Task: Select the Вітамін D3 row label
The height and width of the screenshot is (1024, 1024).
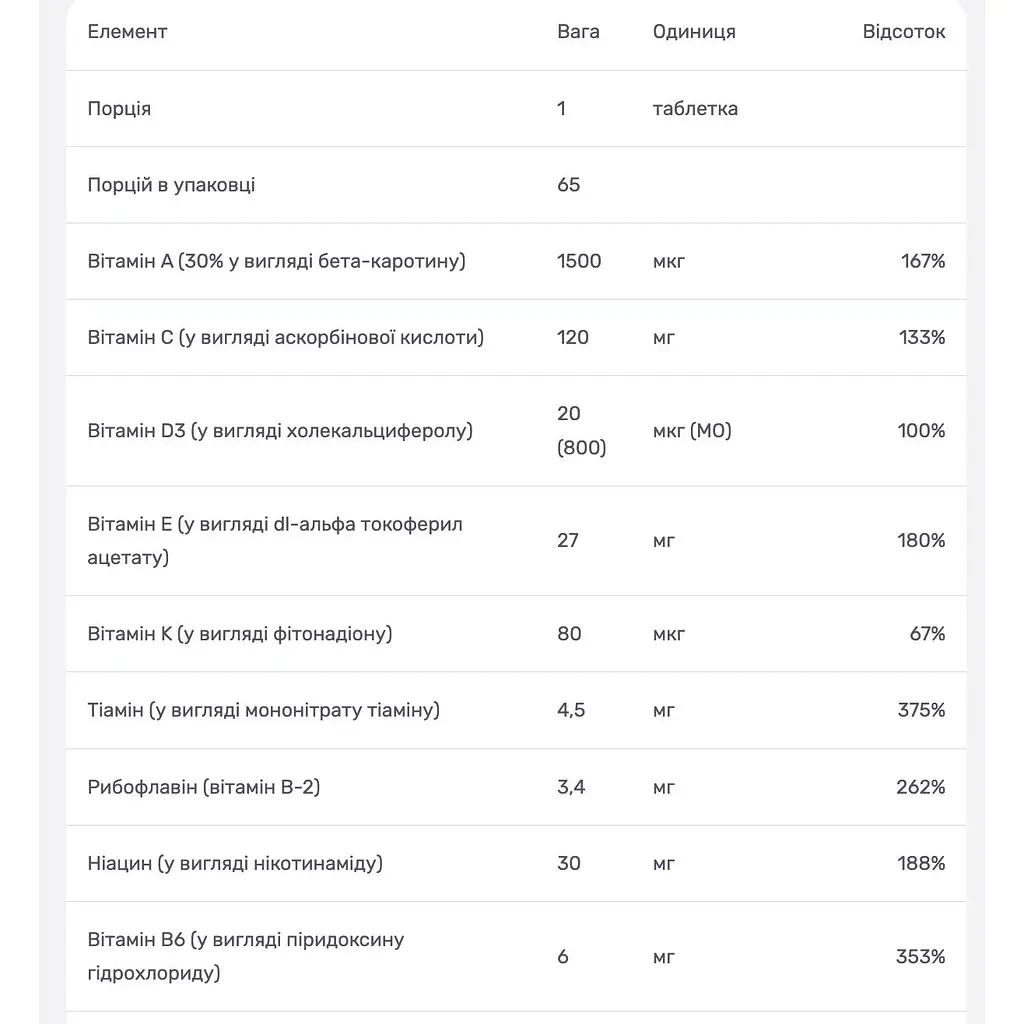Action: [x=280, y=431]
